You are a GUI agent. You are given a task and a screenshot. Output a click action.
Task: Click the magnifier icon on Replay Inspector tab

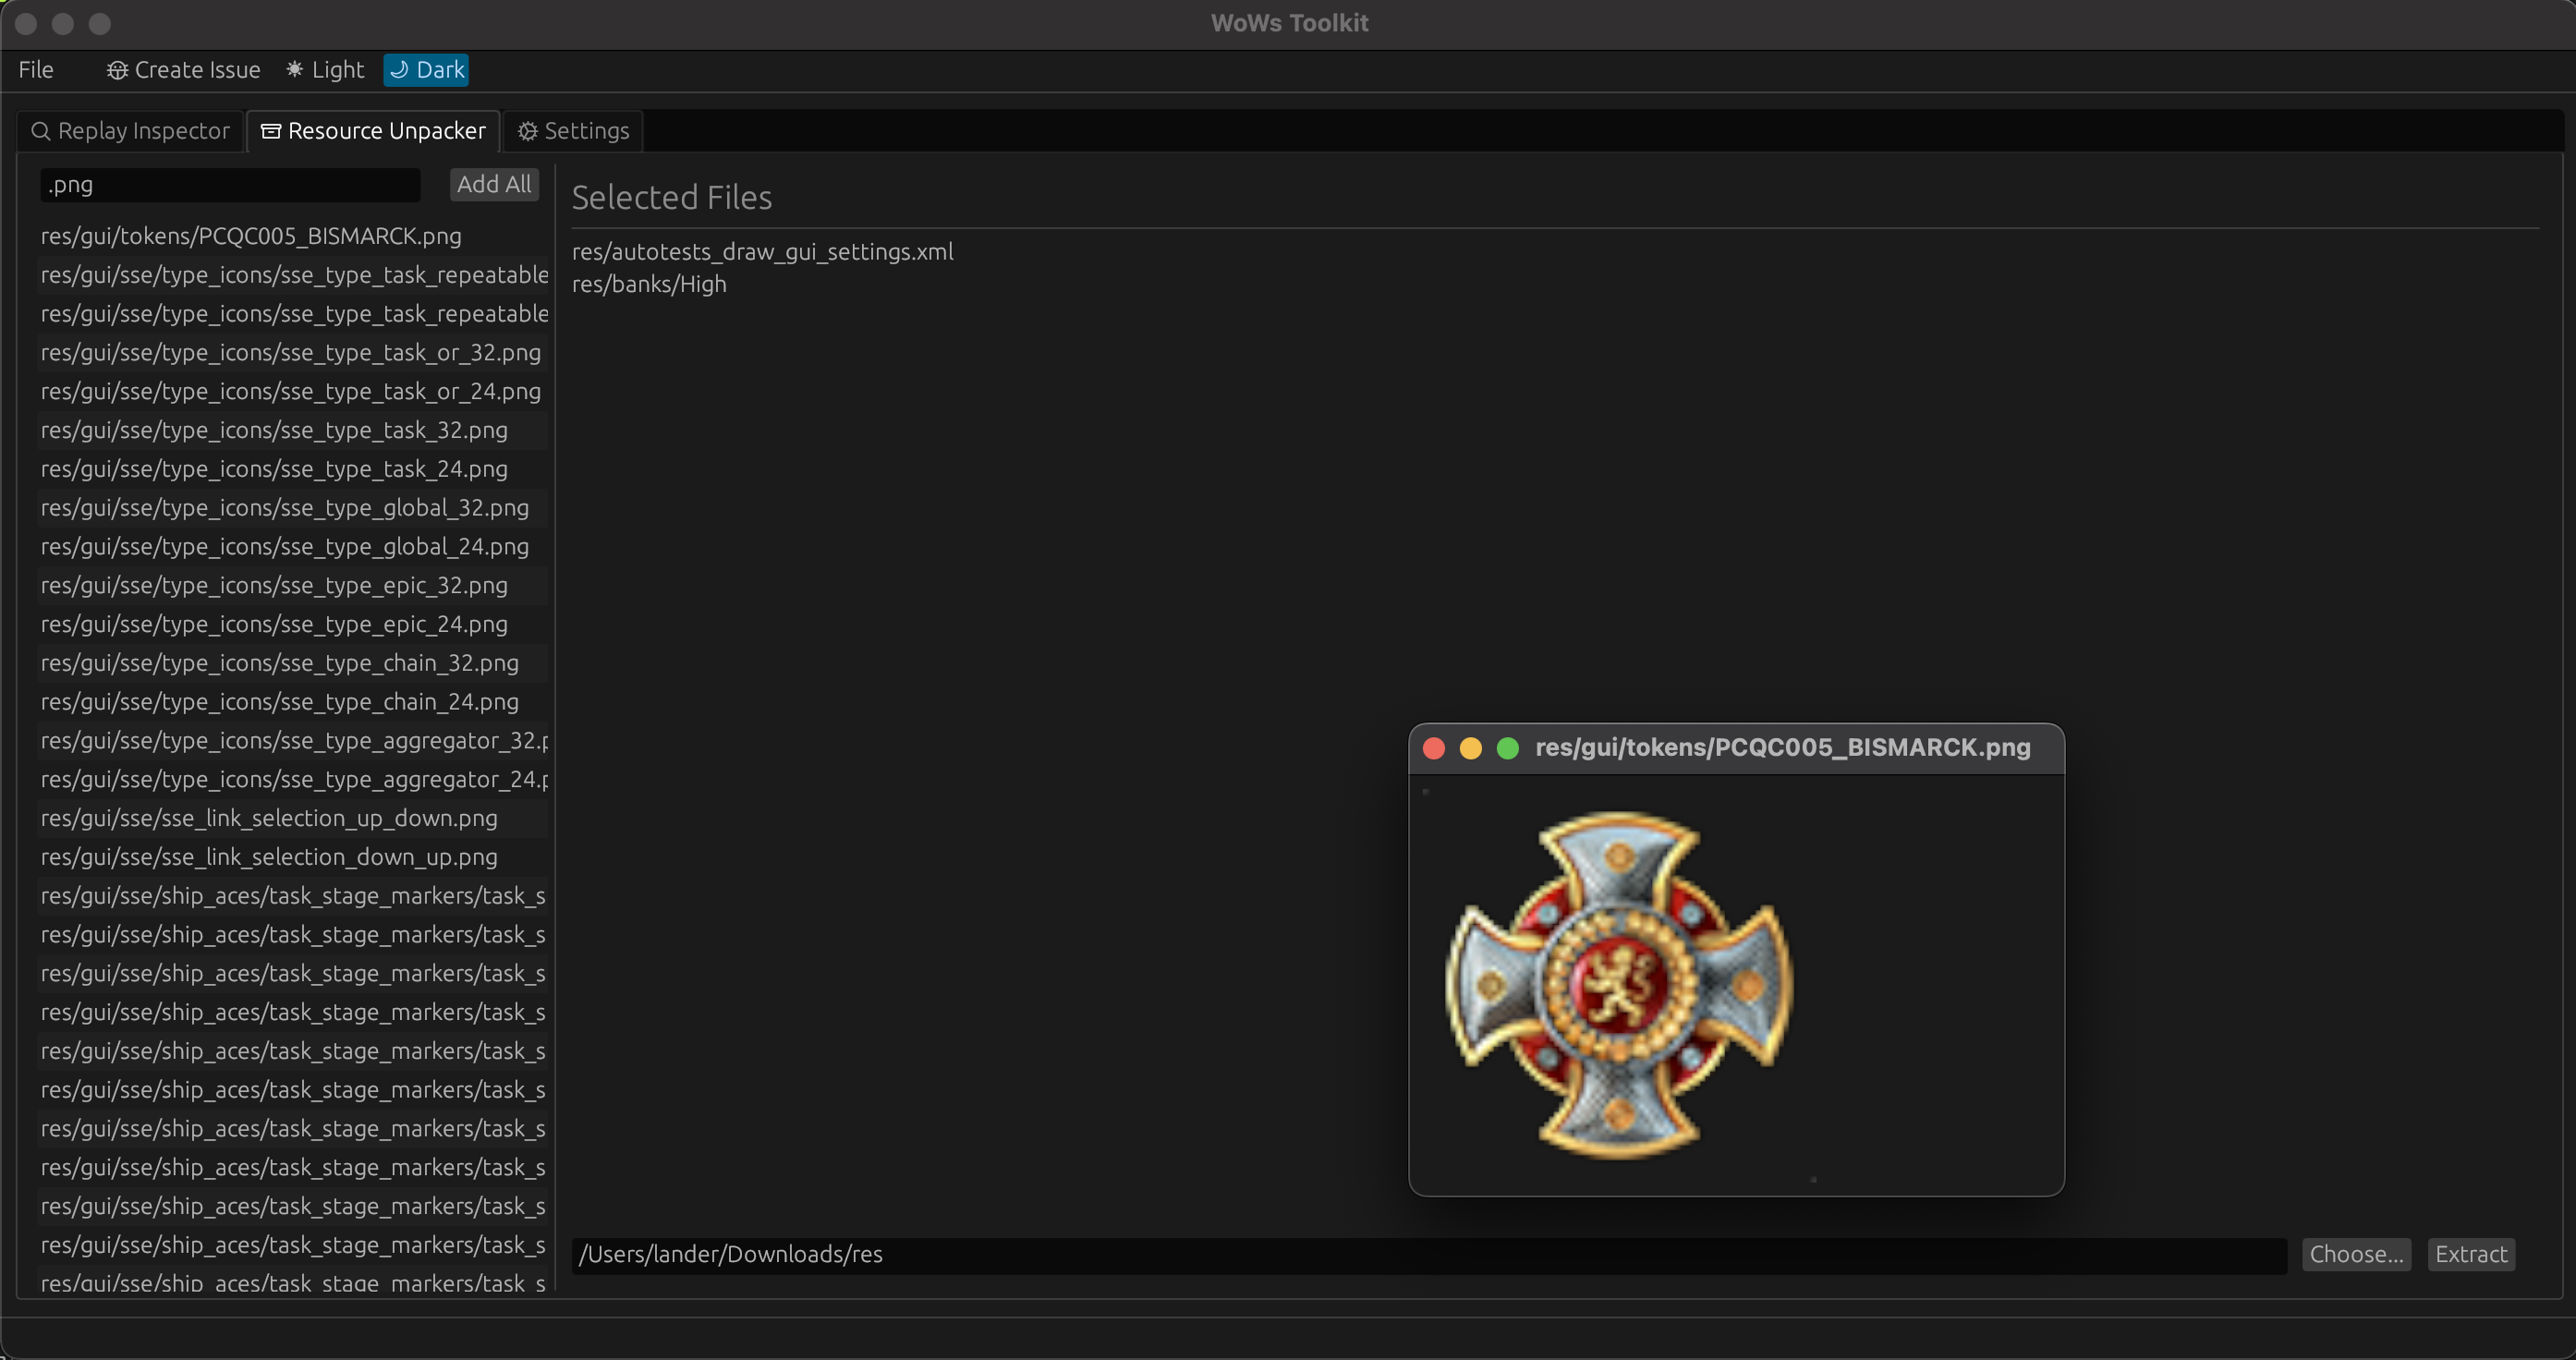coord(41,131)
